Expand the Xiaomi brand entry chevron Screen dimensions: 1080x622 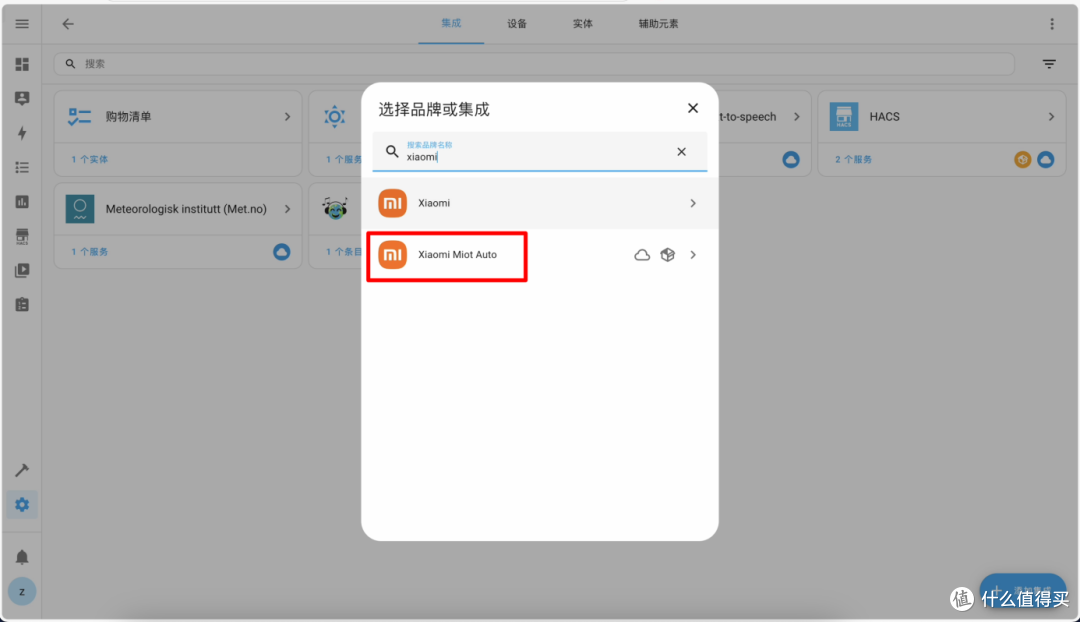click(x=693, y=203)
